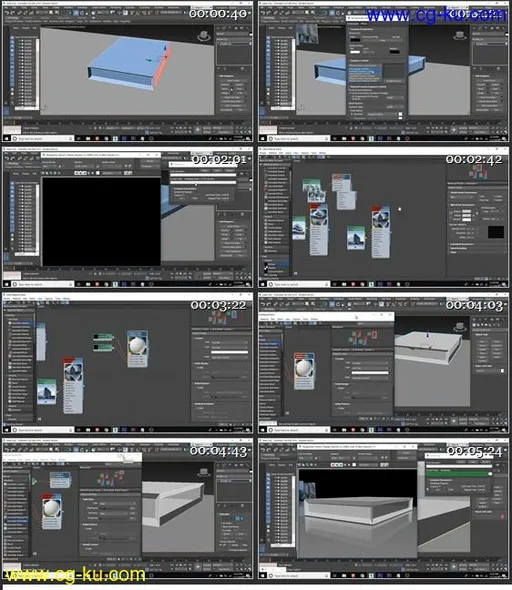Open Windows Start in the 00:05:24 frame
The image size is (512, 590).
point(263,576)
